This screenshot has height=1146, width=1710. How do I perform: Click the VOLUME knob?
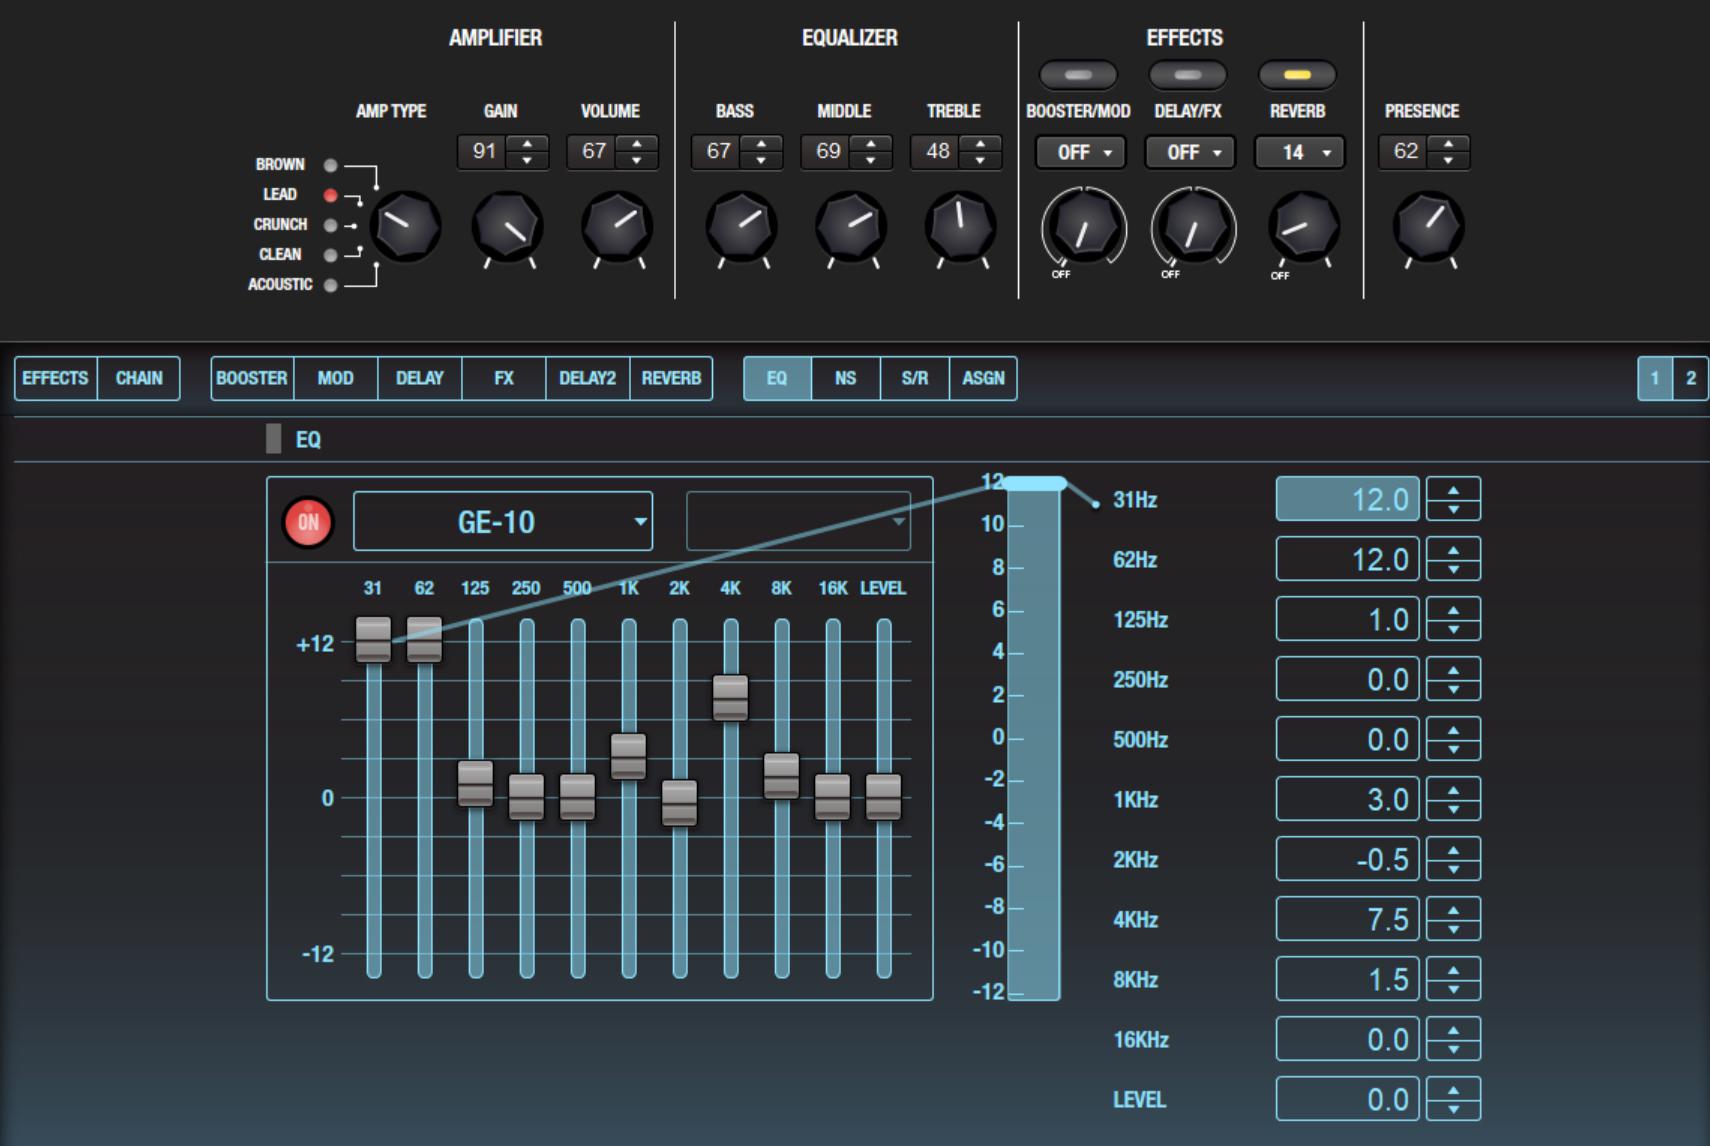click(617, 227)
